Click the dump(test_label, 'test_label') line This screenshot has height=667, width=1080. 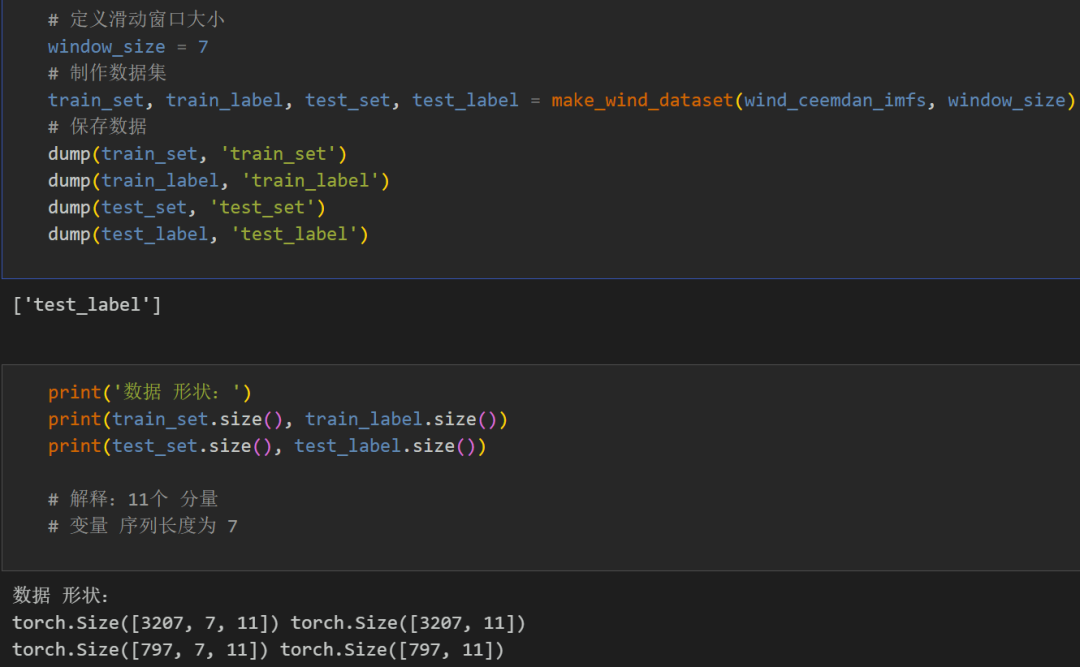[x=208, y=235]
